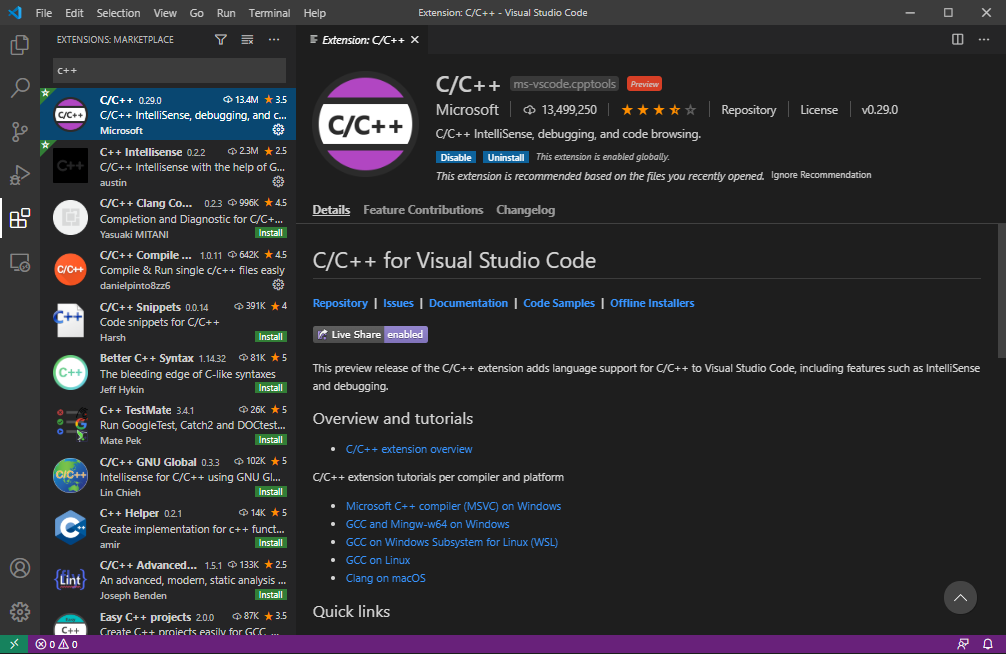The height and width of the screenshot is (654, 1006).
Task: Open the Remote Explorer view
Action: coord(20,262)
